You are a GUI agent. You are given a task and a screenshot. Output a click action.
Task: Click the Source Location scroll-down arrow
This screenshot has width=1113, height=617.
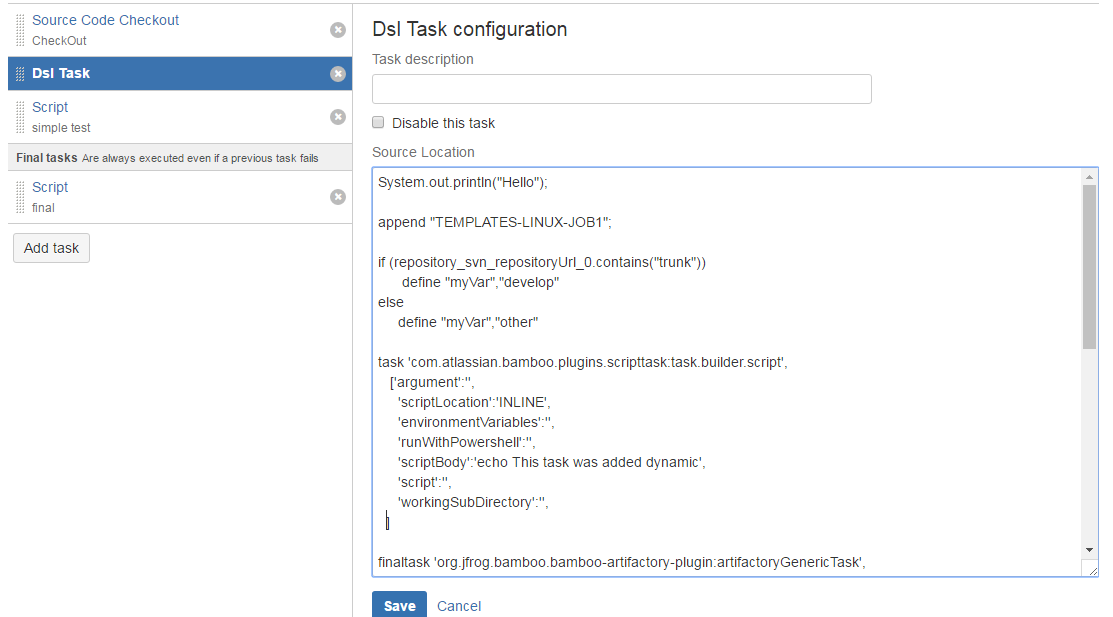(1089, 549)
